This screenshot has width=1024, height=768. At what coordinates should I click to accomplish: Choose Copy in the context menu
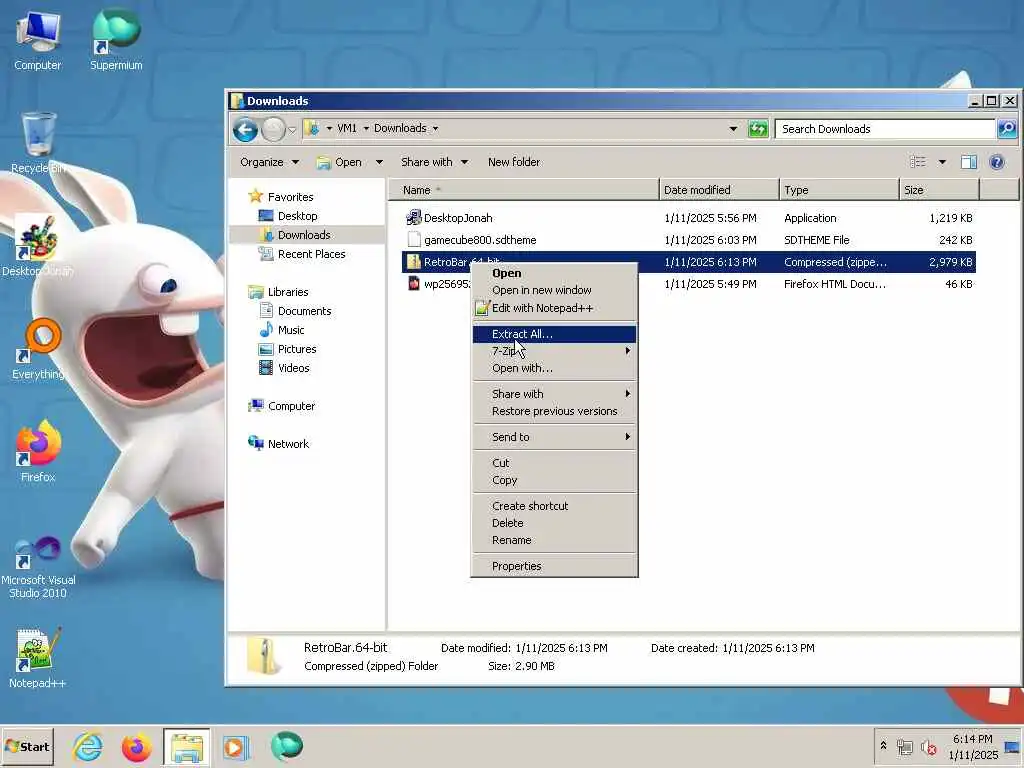point(554,480)
